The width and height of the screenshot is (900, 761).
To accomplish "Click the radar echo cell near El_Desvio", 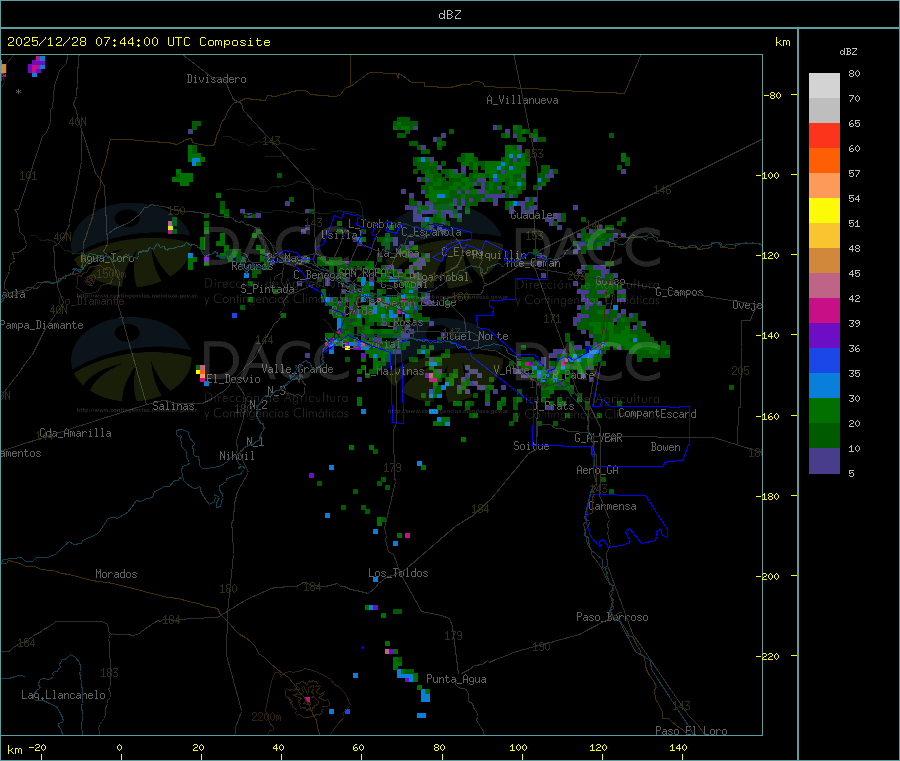I will 201,374.
